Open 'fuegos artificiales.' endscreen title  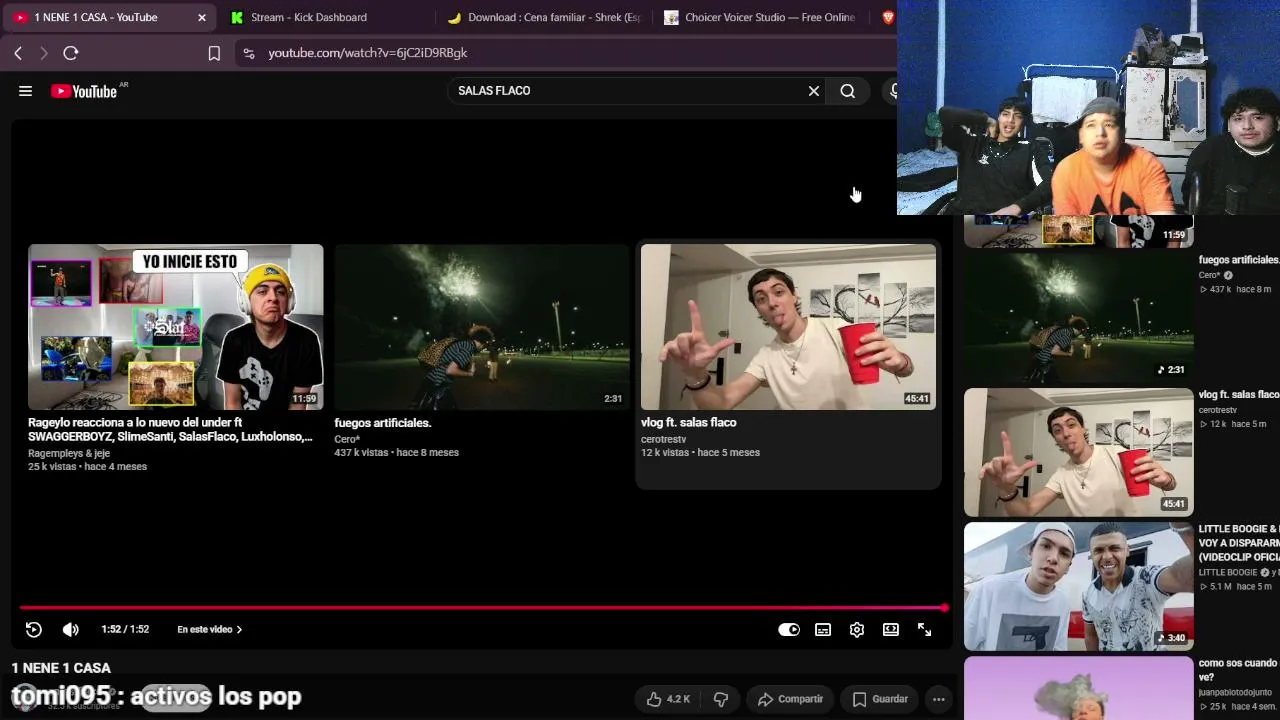383,423
